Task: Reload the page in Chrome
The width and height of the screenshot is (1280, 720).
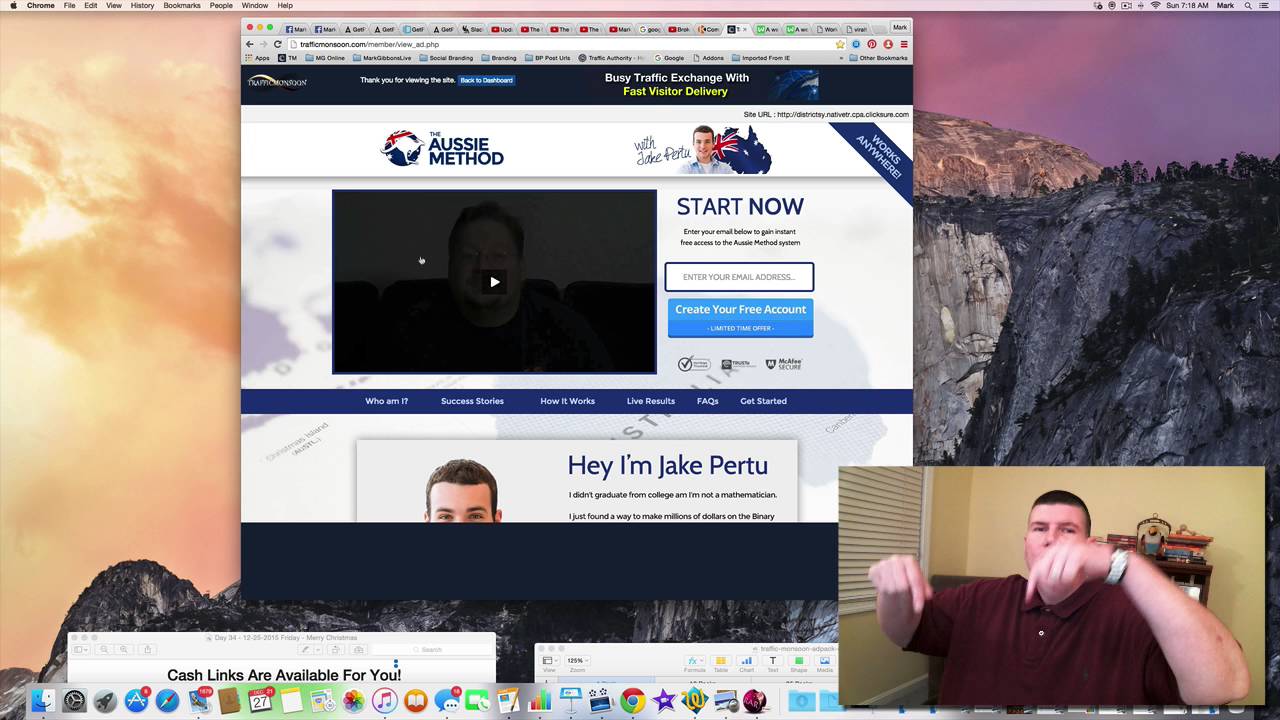Action: pos(277,44)
